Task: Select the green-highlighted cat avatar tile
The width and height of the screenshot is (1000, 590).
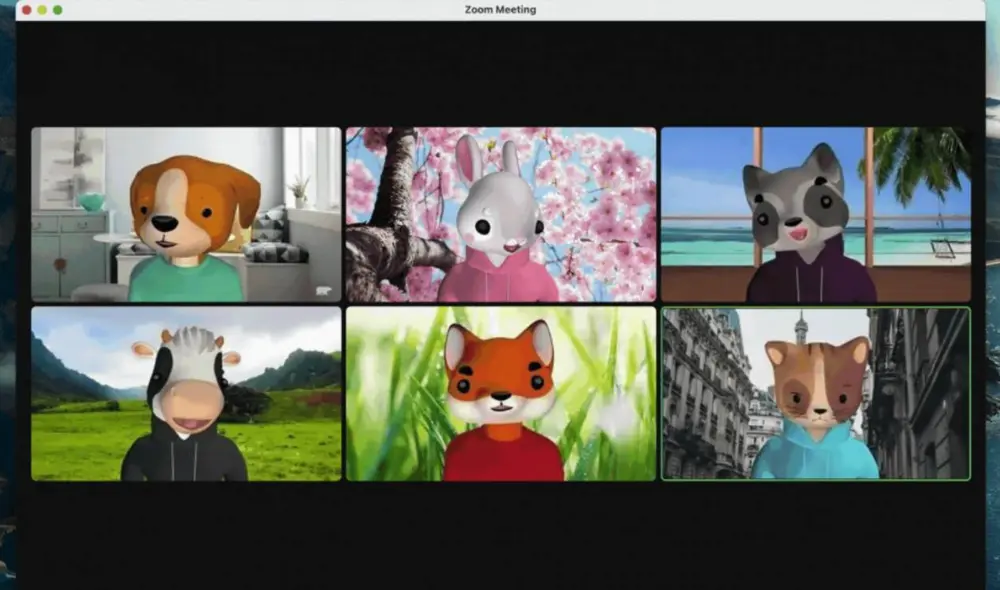Action: click(x=815, y=393)
